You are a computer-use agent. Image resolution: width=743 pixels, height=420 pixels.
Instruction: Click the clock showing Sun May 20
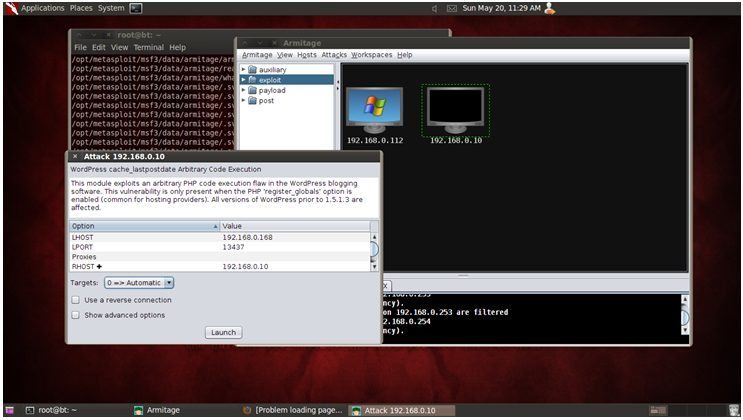click(x=501, y=8)
